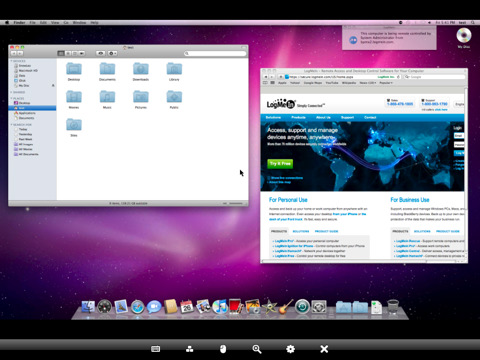Viewport: 480px width, 360px height.
Task: Close the remote session with X icon
Action: coord(324,349)
